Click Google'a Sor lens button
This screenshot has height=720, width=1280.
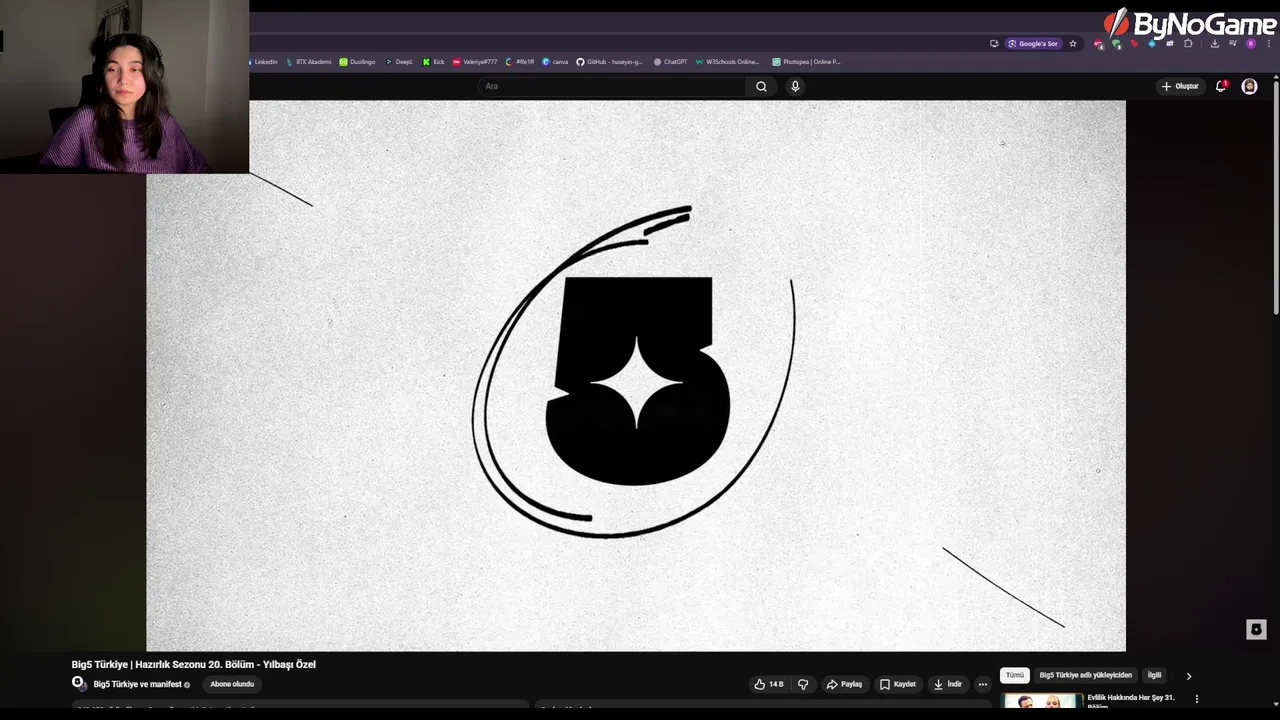(1033, 44)
